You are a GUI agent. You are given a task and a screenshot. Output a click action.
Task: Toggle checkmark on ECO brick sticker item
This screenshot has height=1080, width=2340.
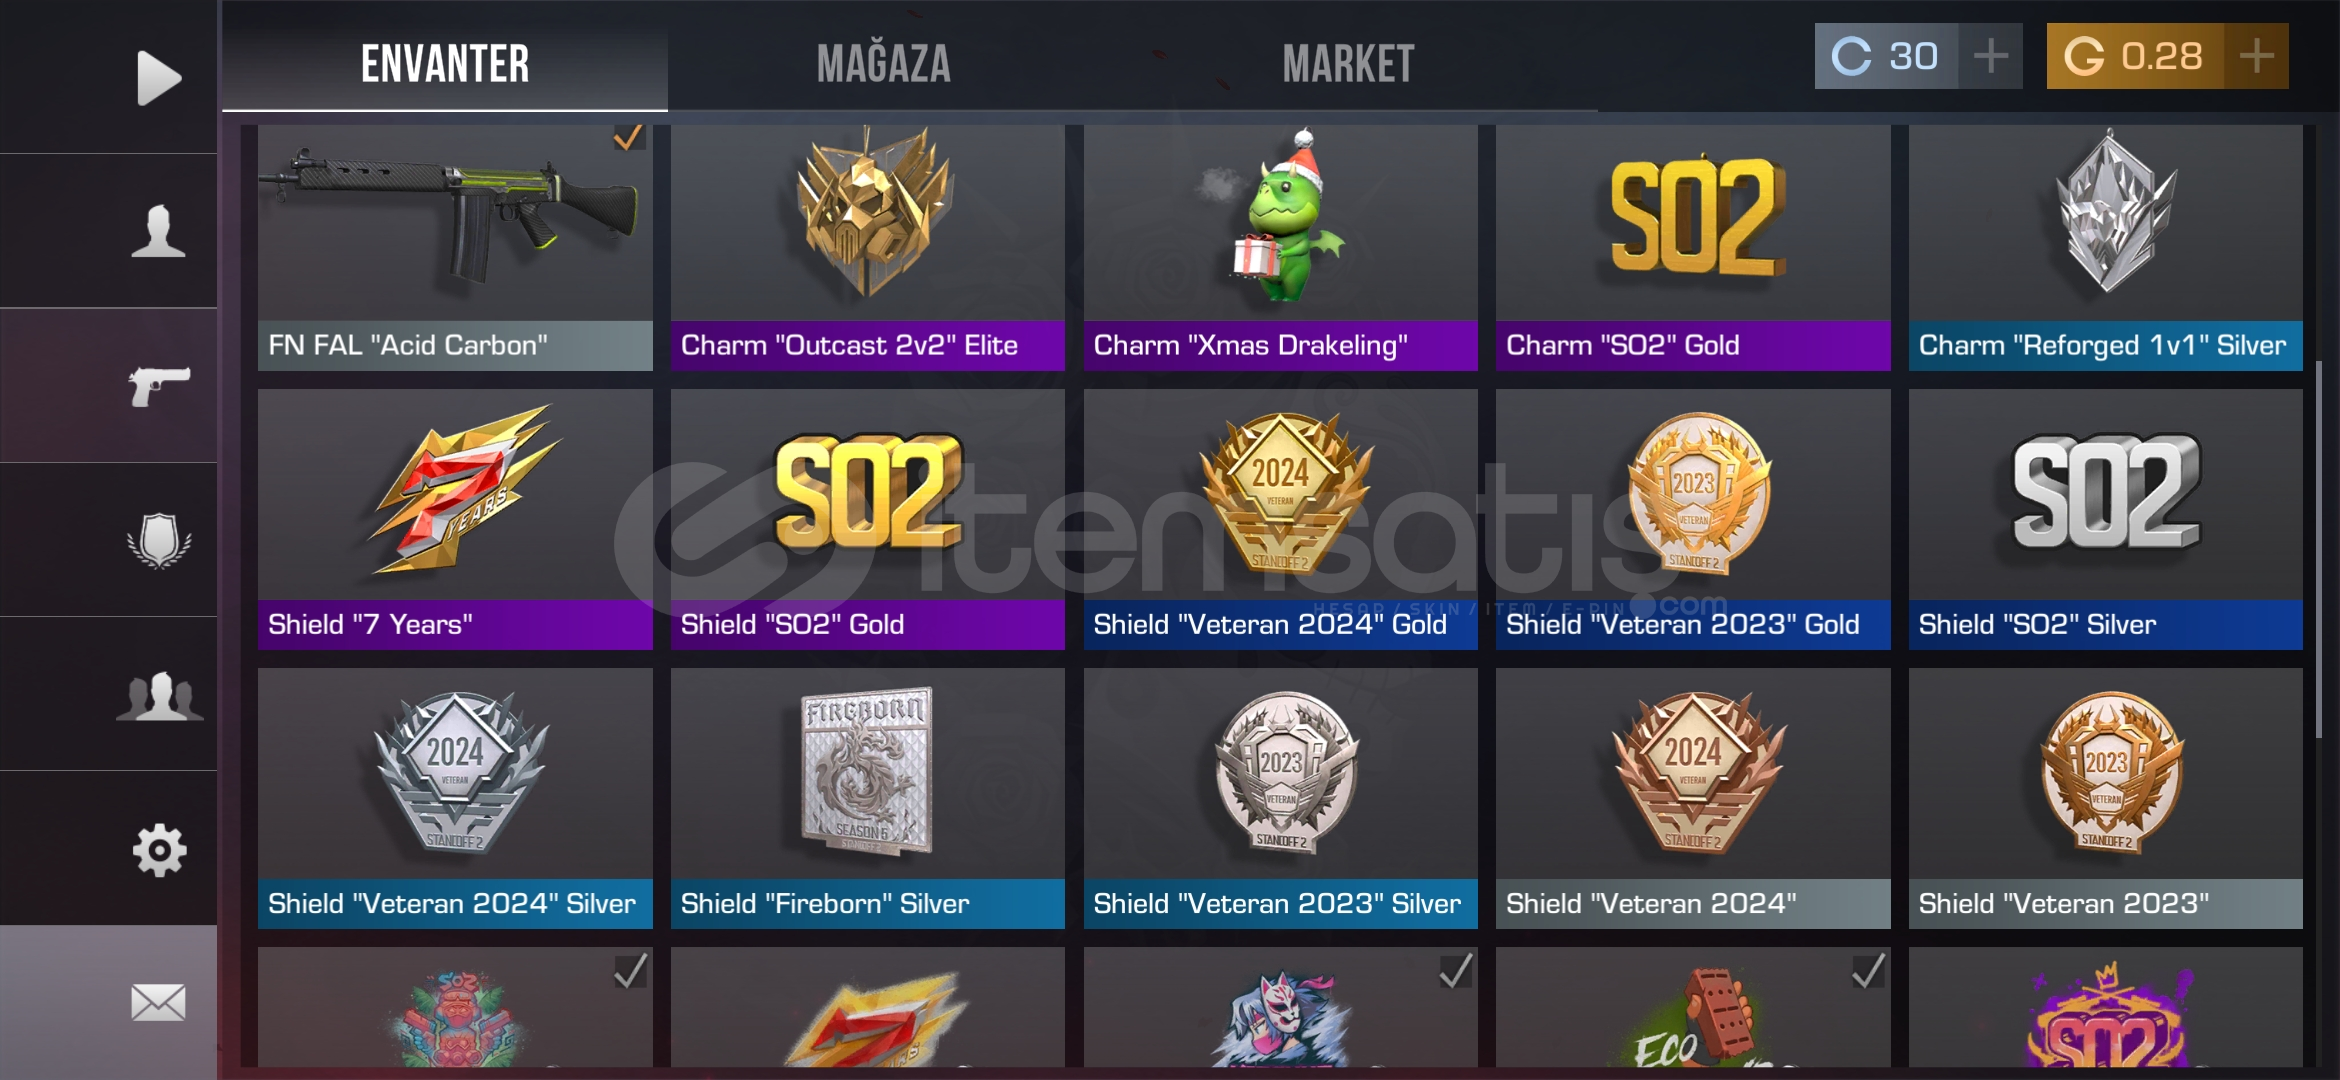point(1868,970)
